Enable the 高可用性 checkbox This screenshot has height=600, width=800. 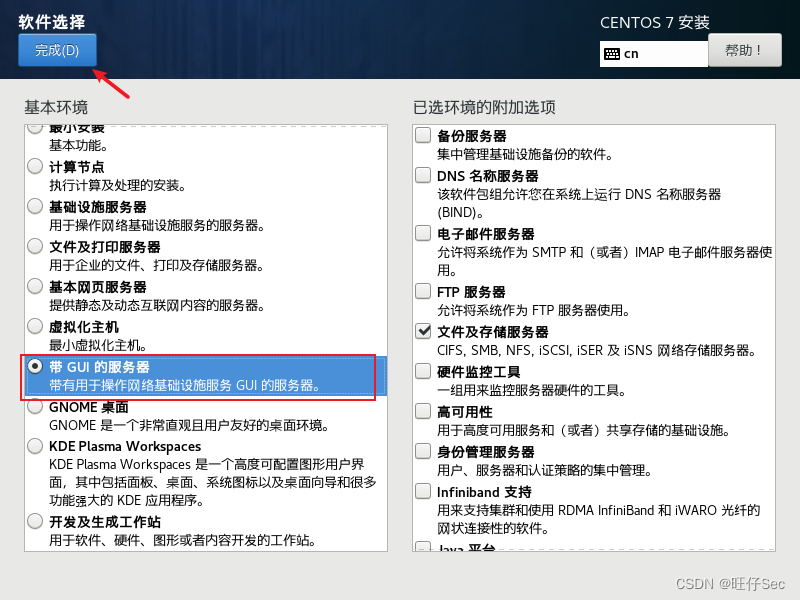(x=423, y=411)
